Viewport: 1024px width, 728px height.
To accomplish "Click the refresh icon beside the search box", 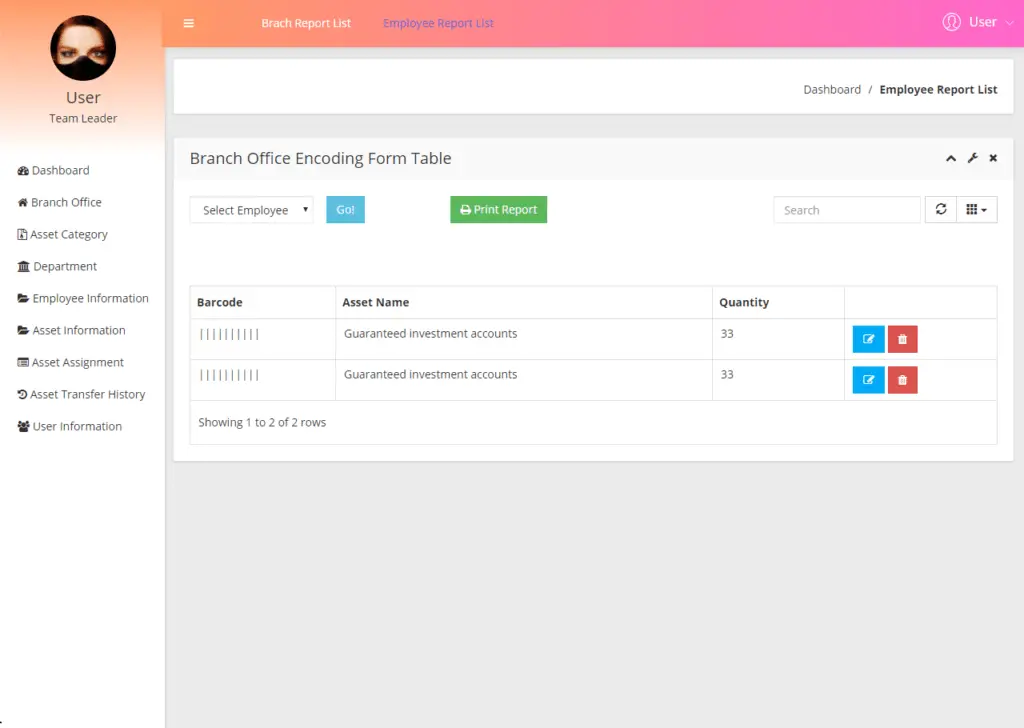I will (x=940, y=209).
